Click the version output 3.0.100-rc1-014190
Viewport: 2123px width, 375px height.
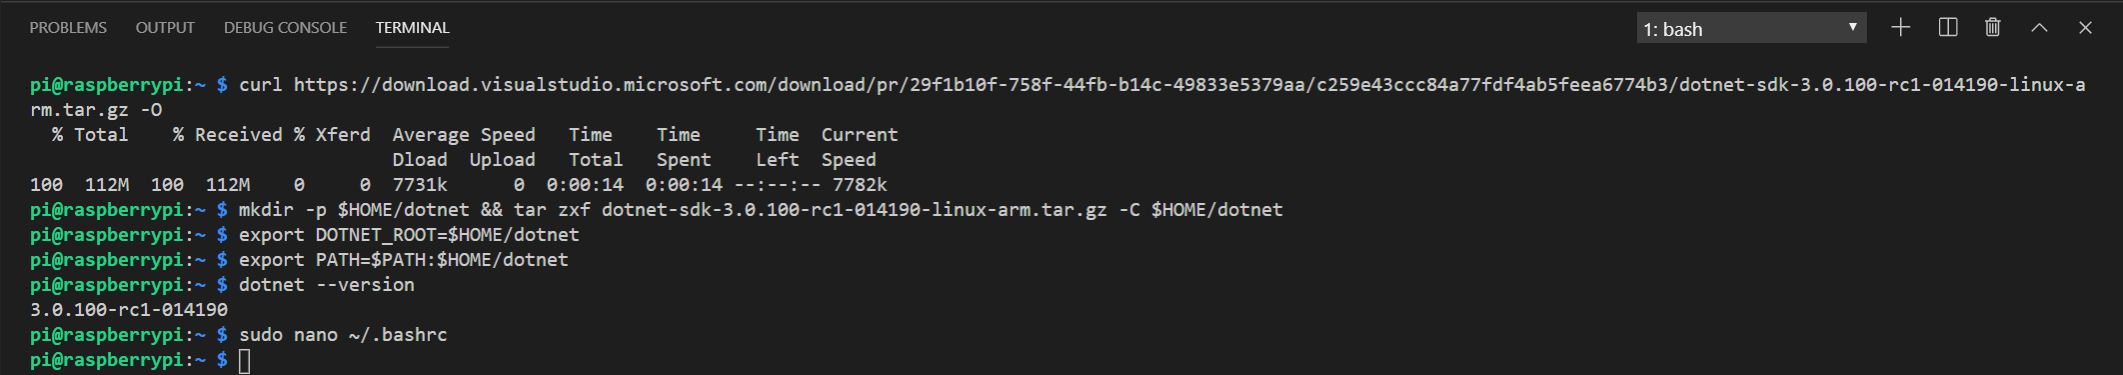pos(129,310)
